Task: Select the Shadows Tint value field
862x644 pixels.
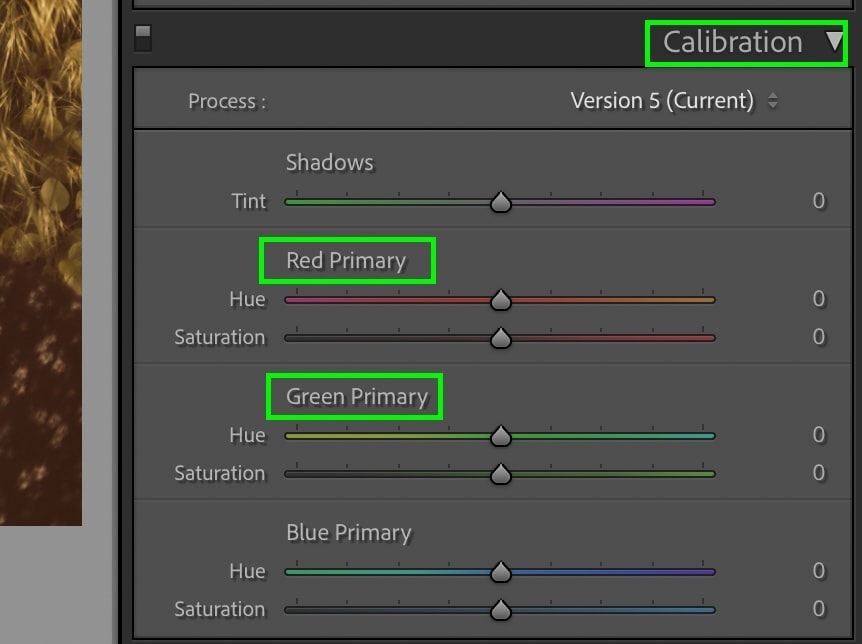Action: pos(819,201)
